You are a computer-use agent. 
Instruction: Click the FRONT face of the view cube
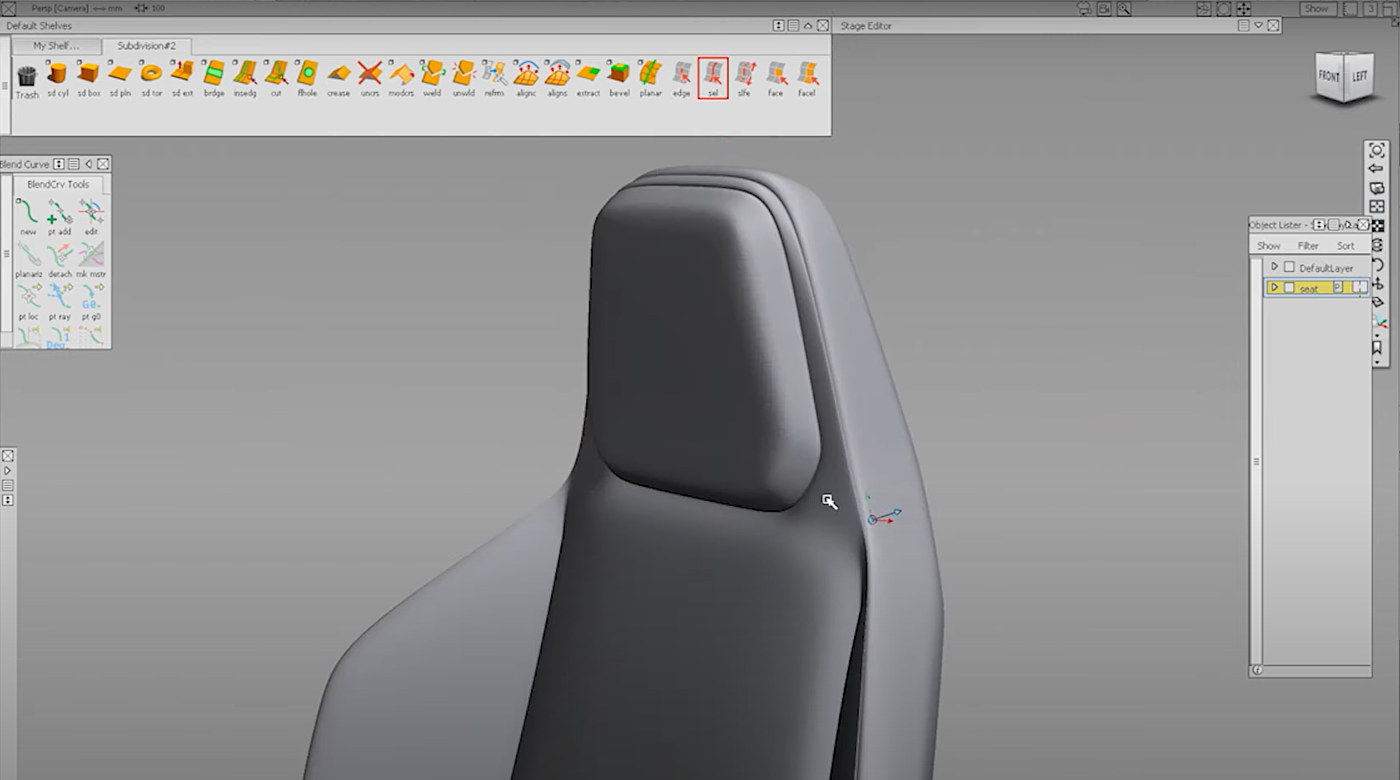pos(1329,77)
